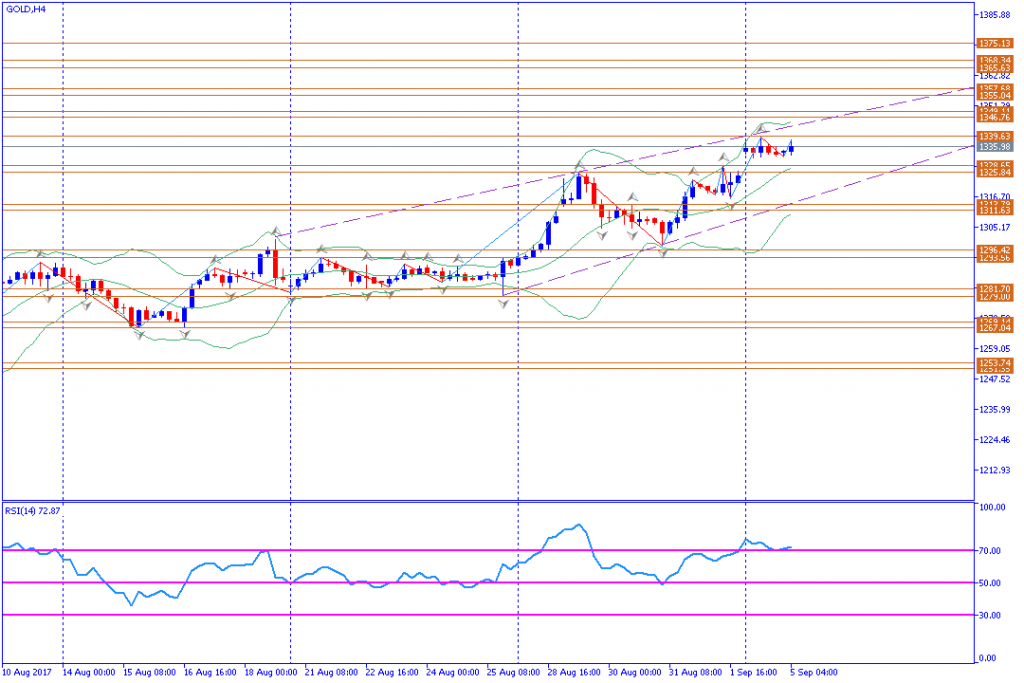
Task: Select the 1212.93 price axis label
Action: pyautogui.click(x=994, y=470)
